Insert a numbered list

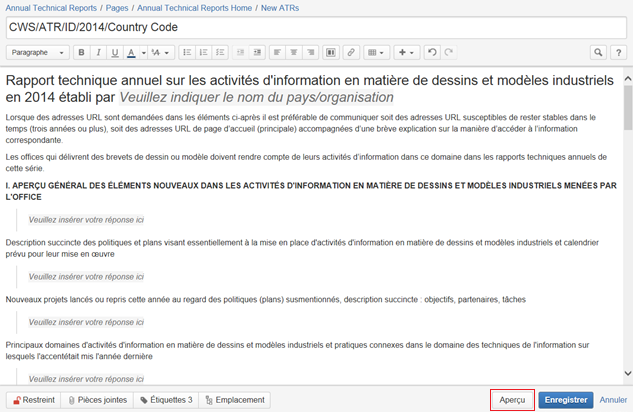[204, 52]
